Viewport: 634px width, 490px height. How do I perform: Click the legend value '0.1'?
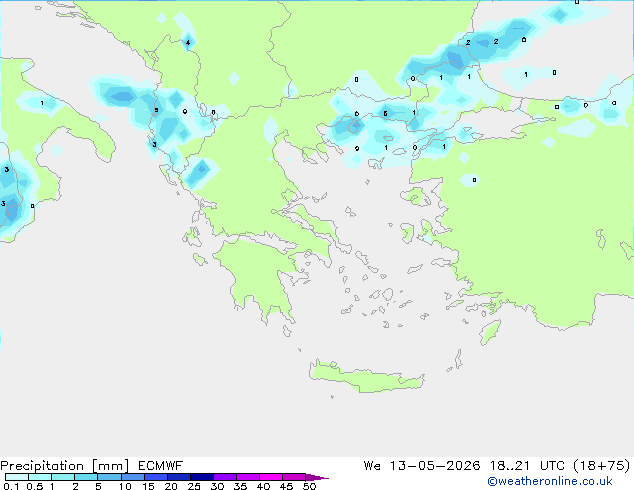pyautogui.click(x=11, y=486)
